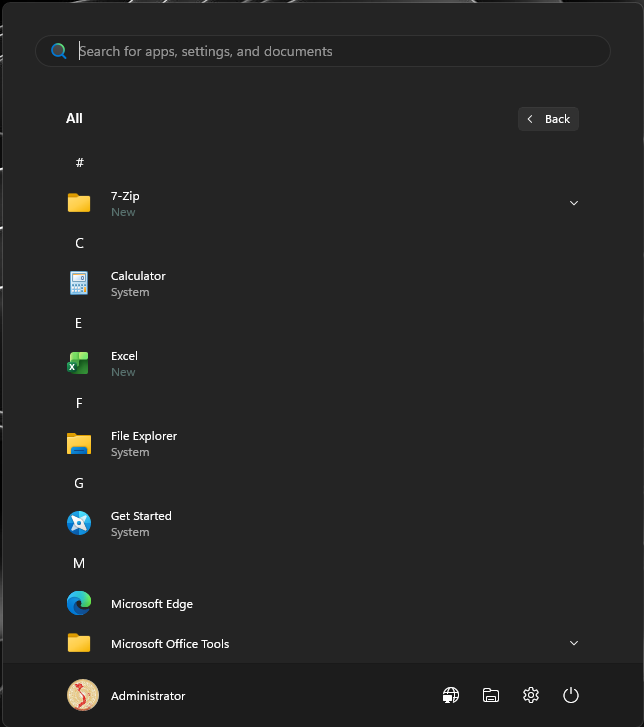Launch Calculator via its icon
Viewport: 644px width, 727px height.
[79, 283]
